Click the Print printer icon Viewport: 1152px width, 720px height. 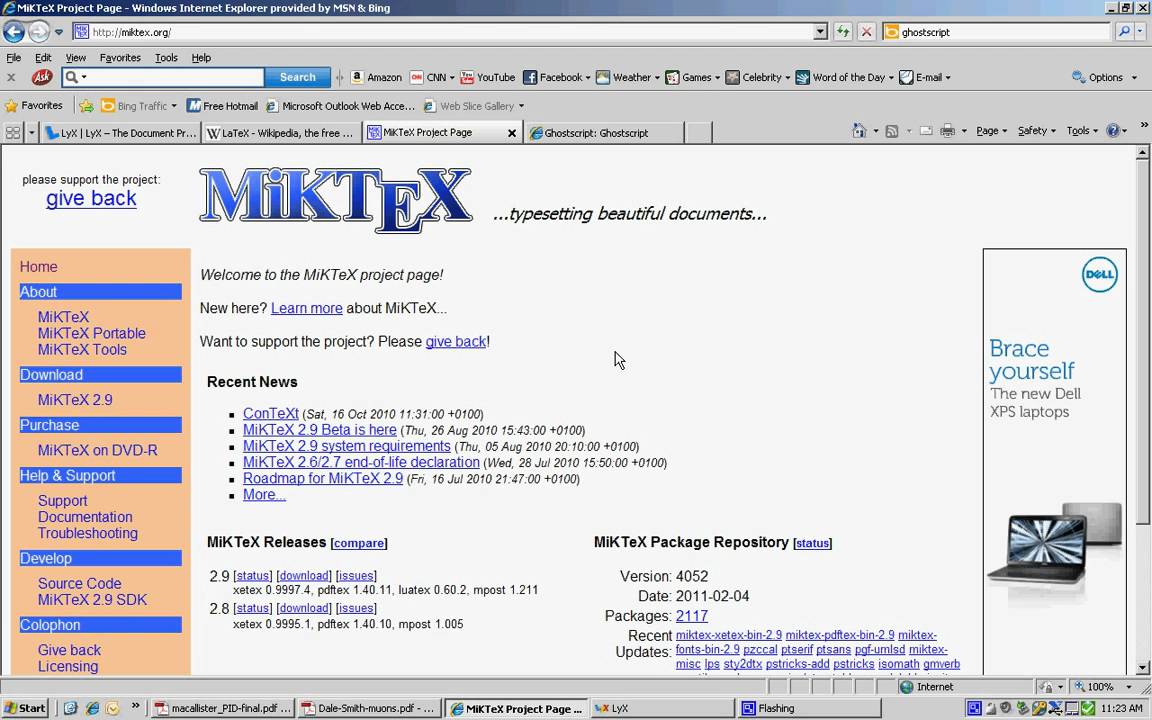[x=948, y=131]
